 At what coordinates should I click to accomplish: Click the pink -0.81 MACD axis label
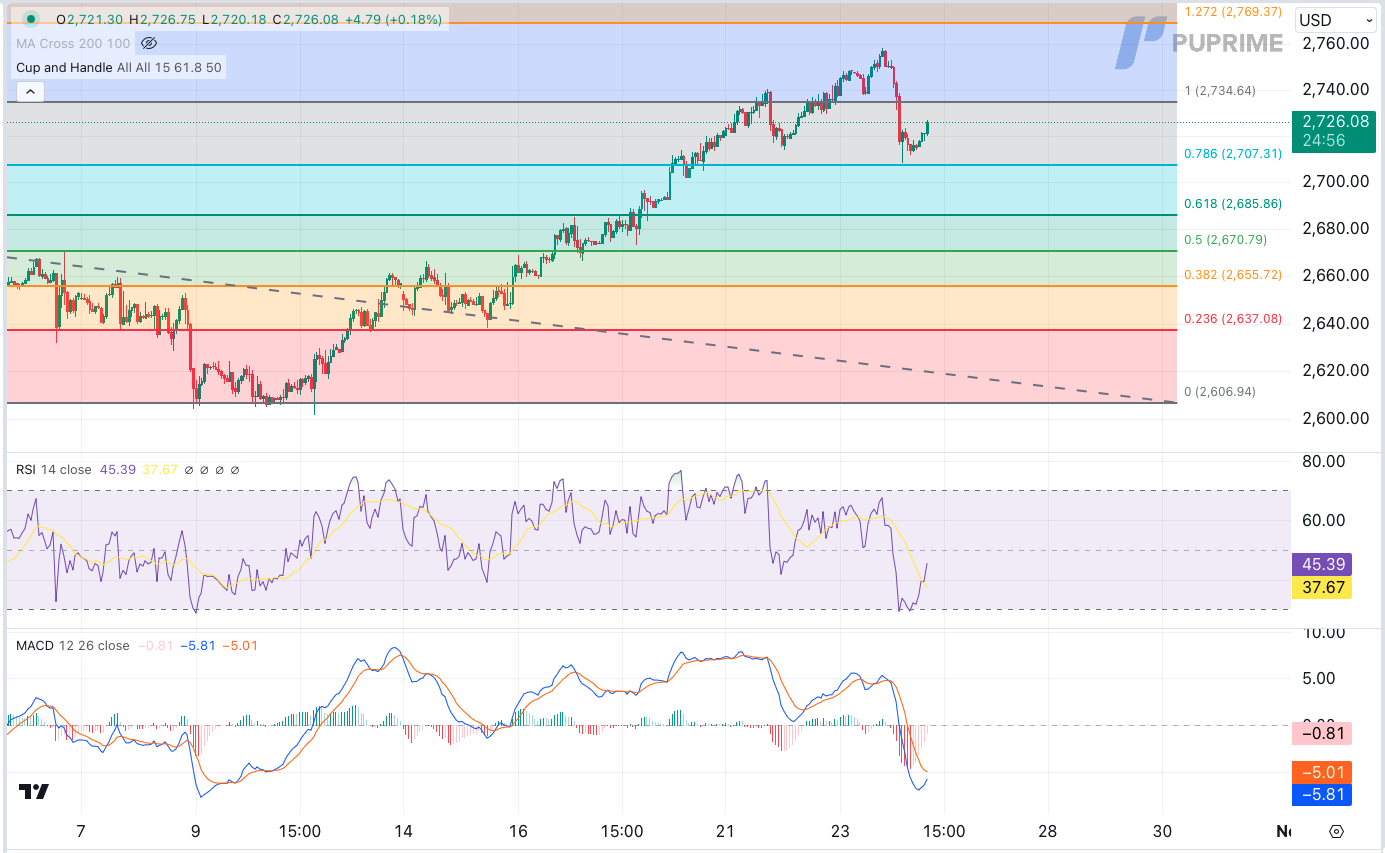(1322, 733)
